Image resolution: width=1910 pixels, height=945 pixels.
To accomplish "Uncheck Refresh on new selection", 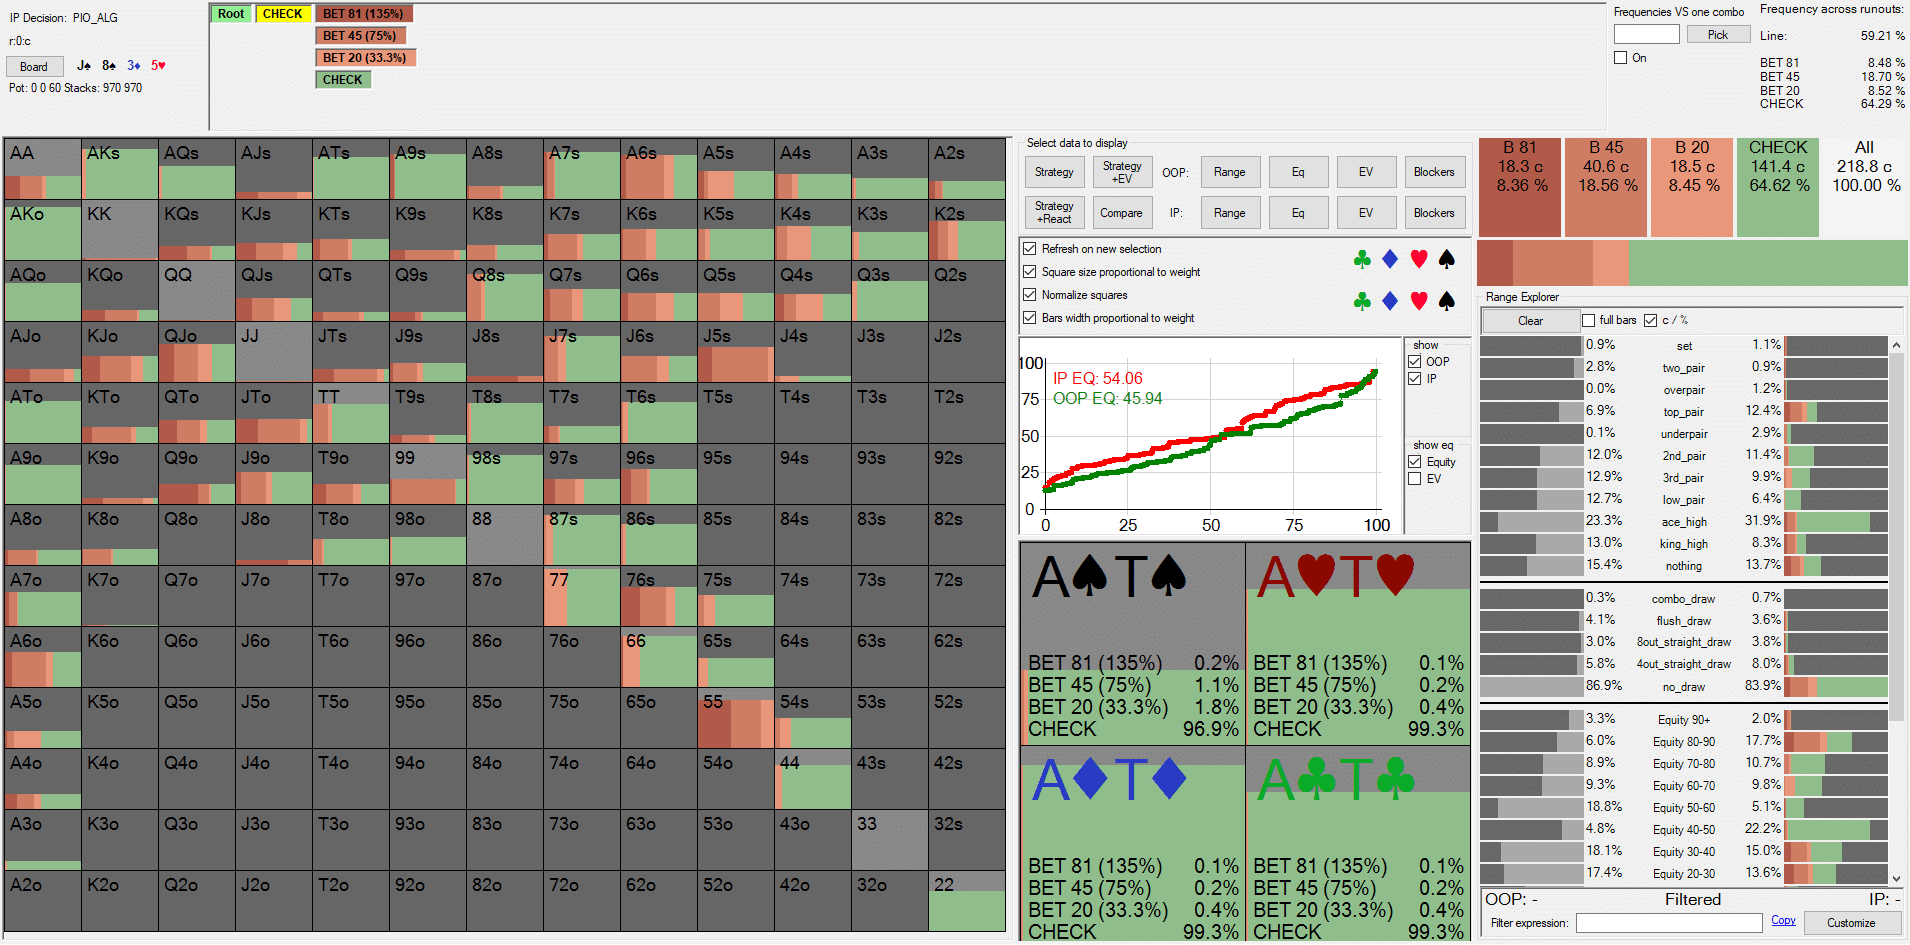I will [1030, 249].
